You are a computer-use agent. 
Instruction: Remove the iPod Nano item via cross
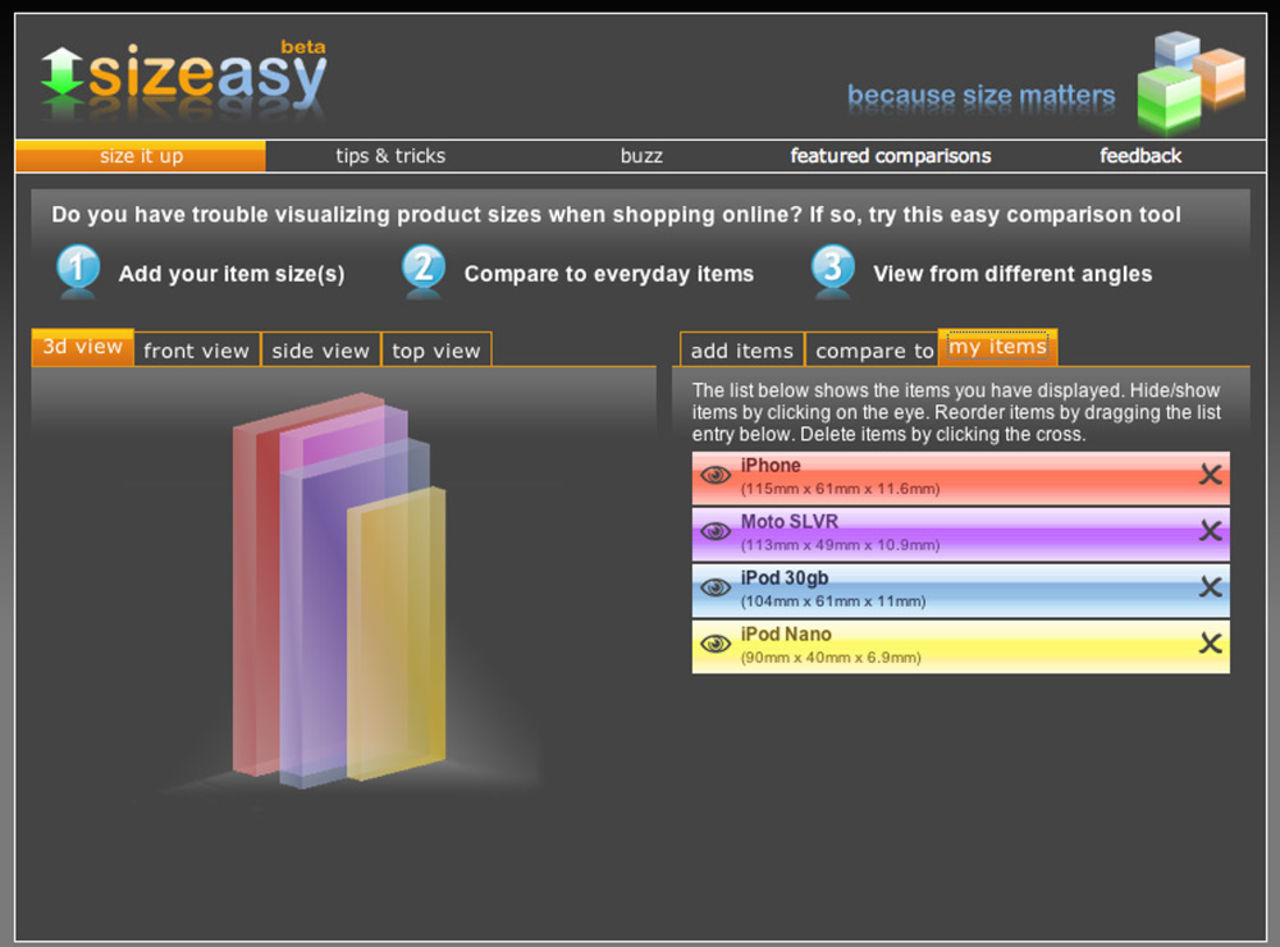(1210, 644)
